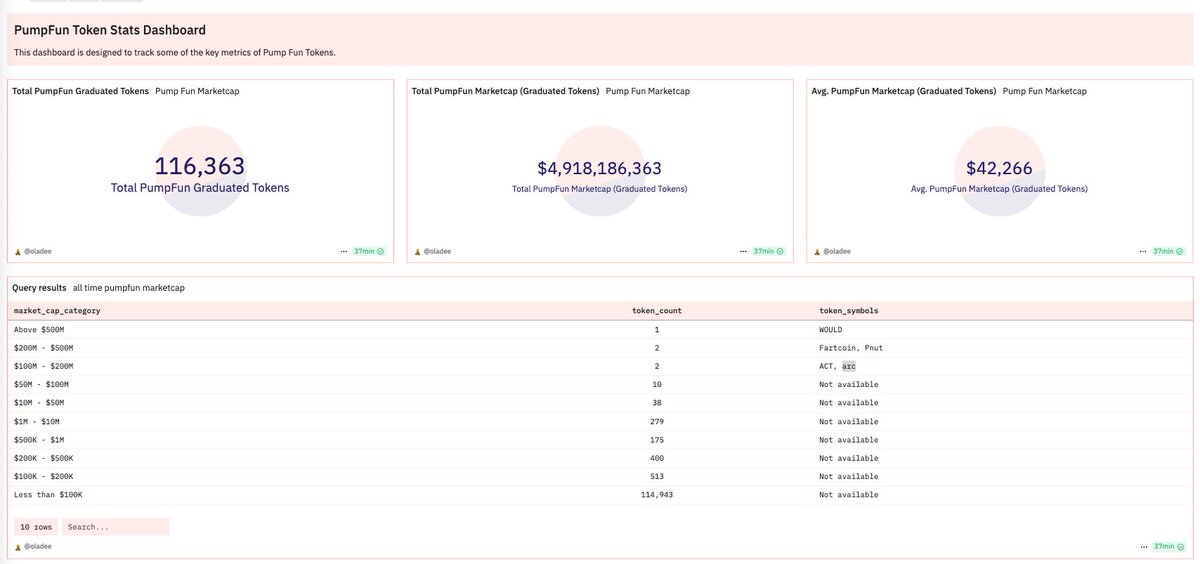Image resolution: width=1200 pixels, height=564 pixels.
Task: Sort by the market_cap_category column header
Action: (x=57, y=310)
